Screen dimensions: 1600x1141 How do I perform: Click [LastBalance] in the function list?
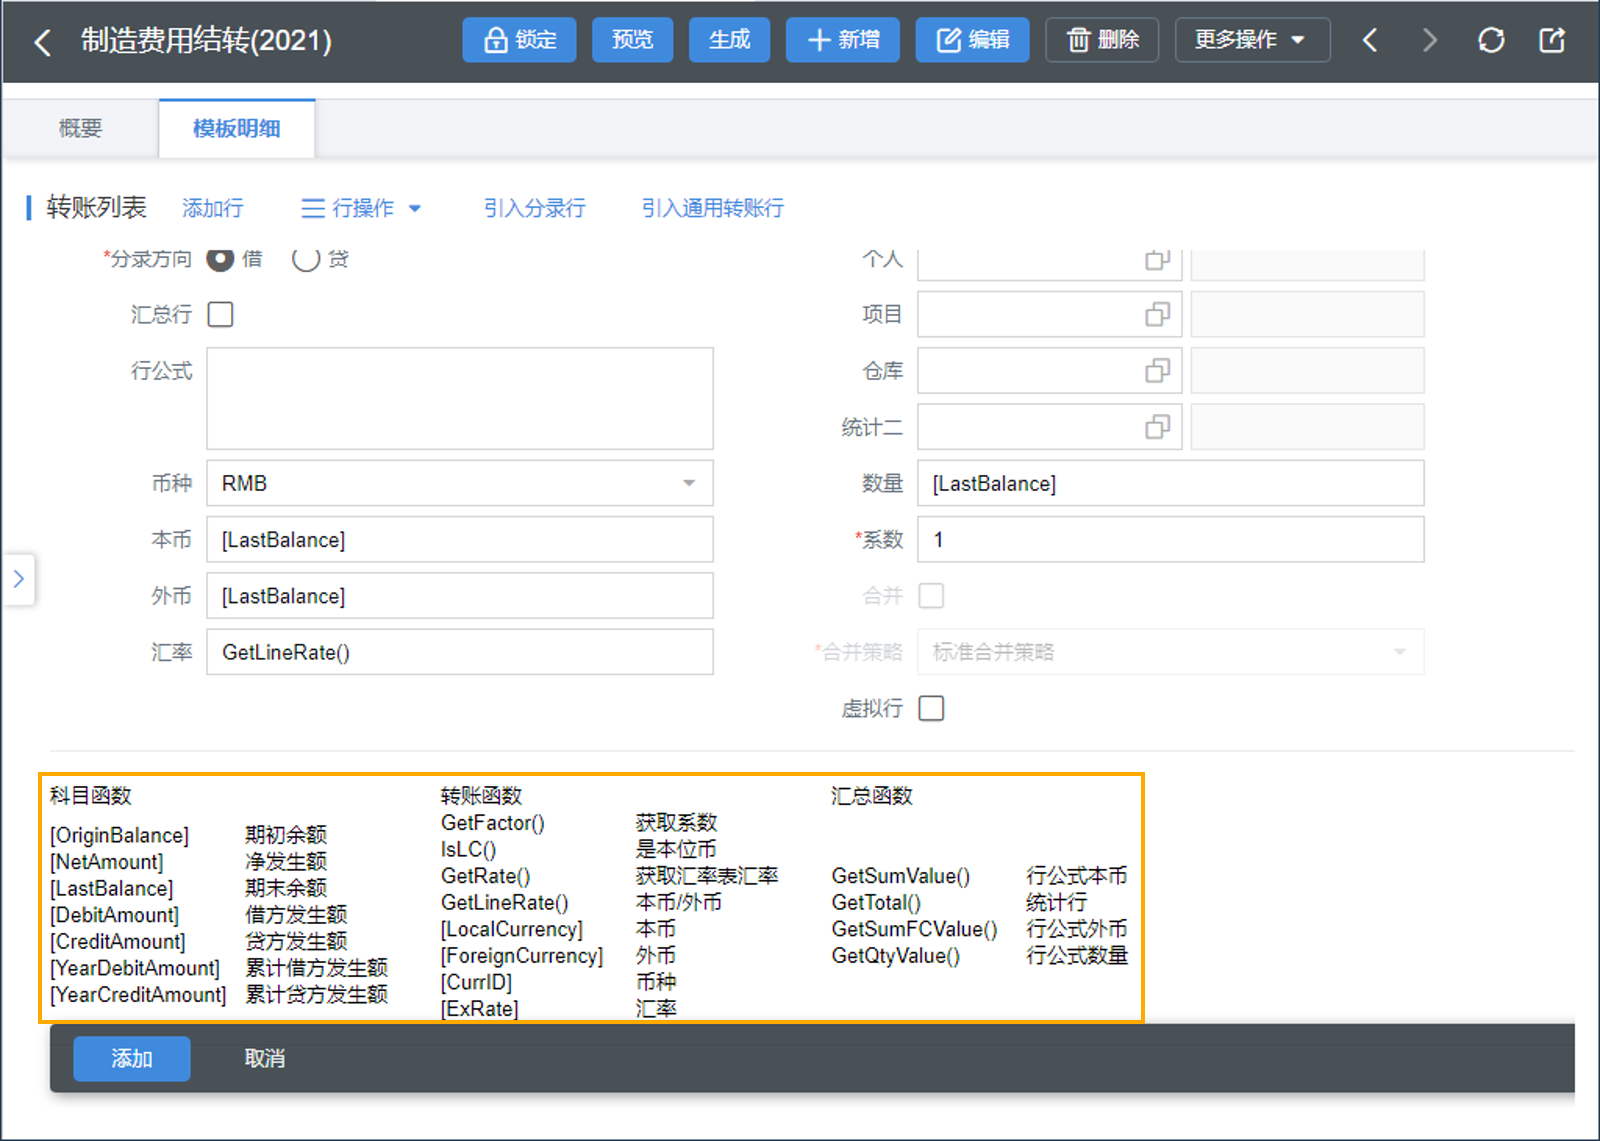[x=112, y=888]
